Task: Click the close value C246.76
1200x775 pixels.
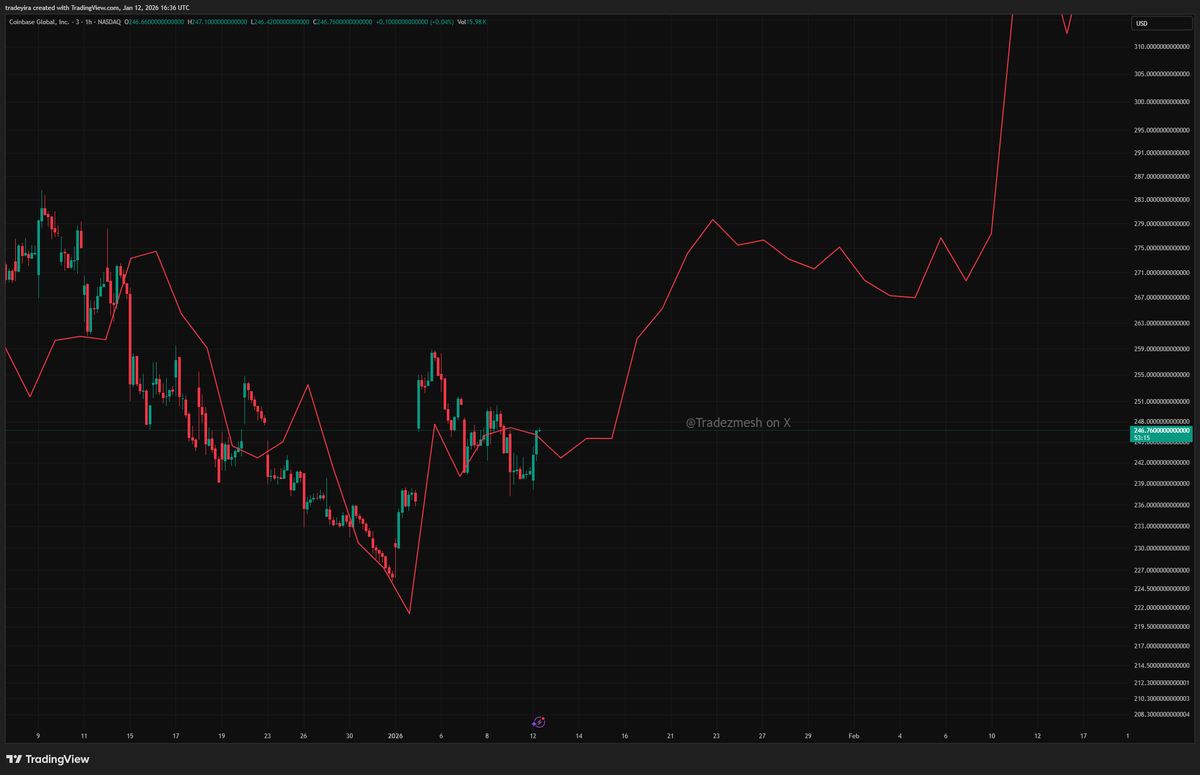Action: pos(342,21)
